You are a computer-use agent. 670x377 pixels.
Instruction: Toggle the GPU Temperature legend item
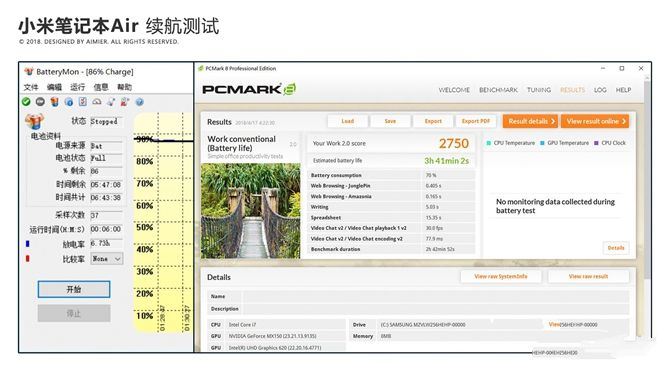[564, 143]
